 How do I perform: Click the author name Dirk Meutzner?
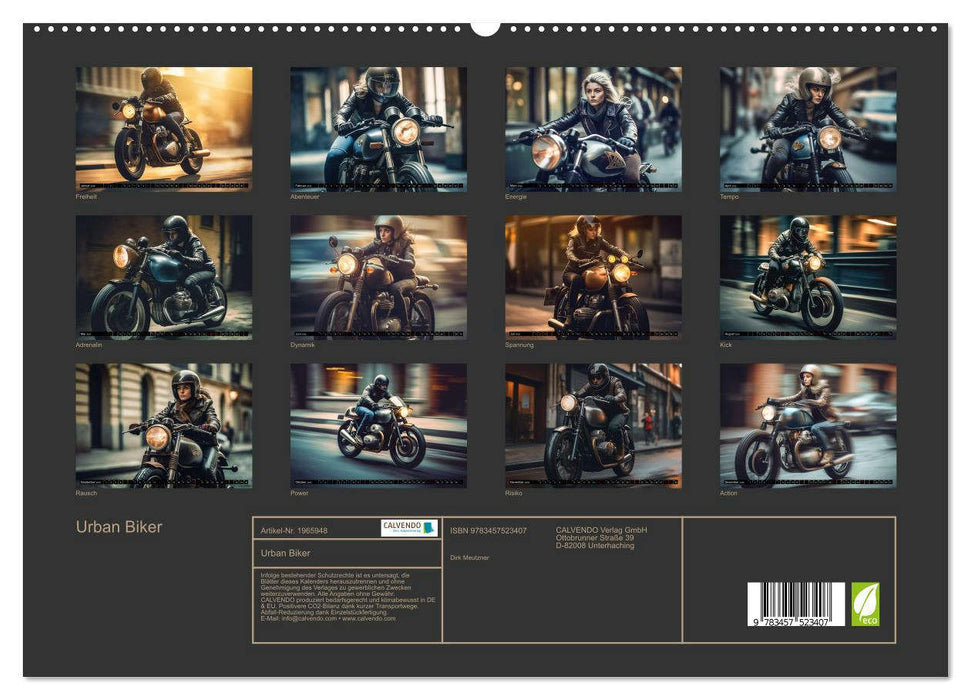[x=468, y=558]
